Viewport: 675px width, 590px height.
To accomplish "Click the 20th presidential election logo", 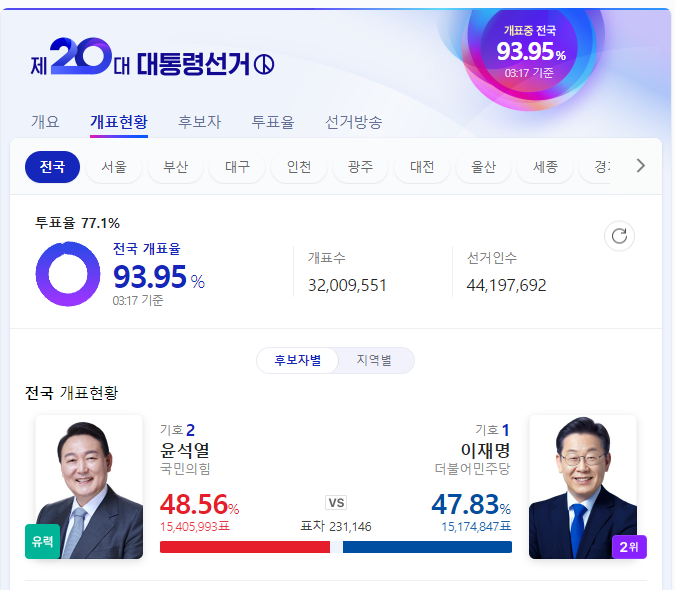I will coord(152,58).
